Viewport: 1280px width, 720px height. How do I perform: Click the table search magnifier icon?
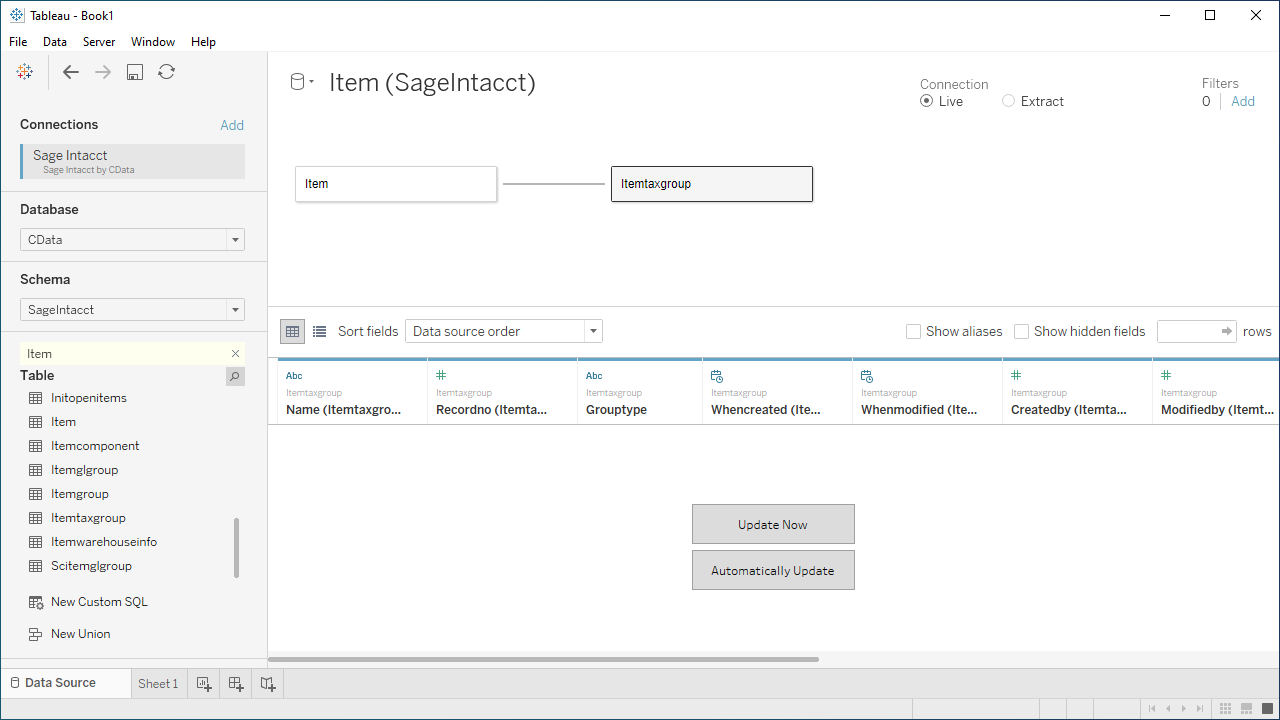pos(235,377)
